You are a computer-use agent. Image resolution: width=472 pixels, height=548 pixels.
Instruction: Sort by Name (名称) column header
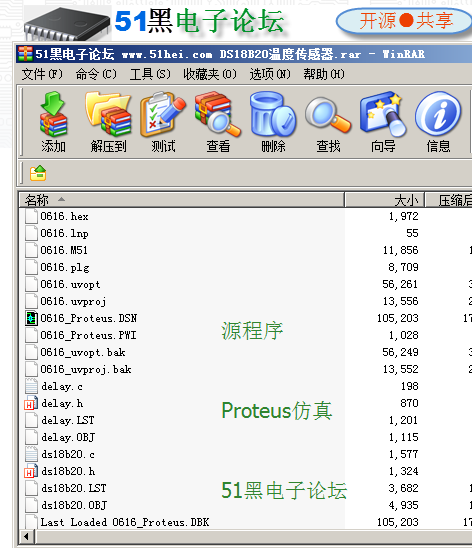click(182, 200)
